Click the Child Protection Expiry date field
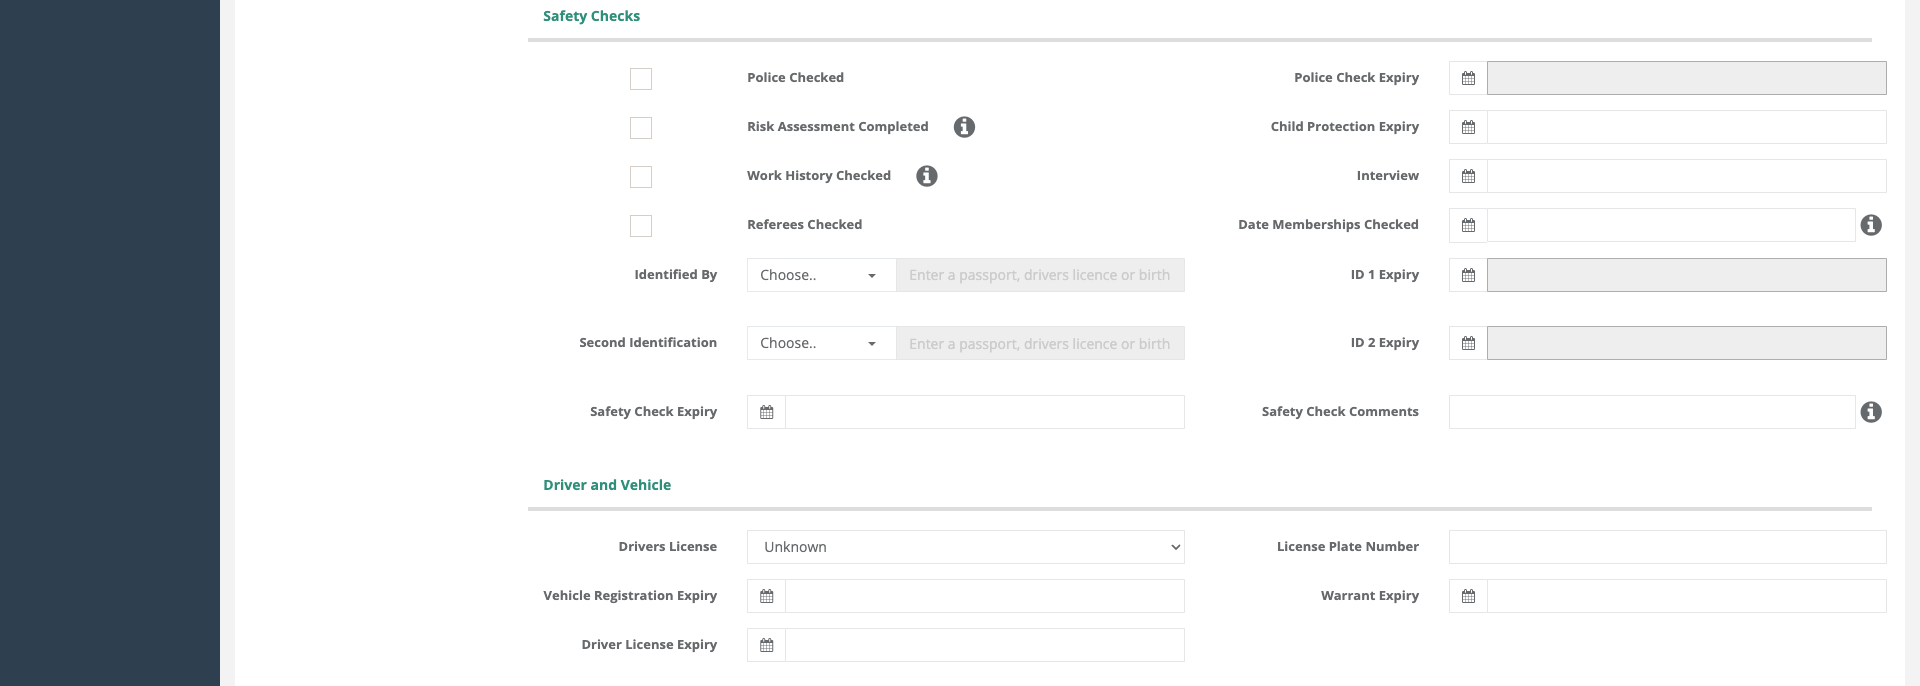 coord(1686,127)
